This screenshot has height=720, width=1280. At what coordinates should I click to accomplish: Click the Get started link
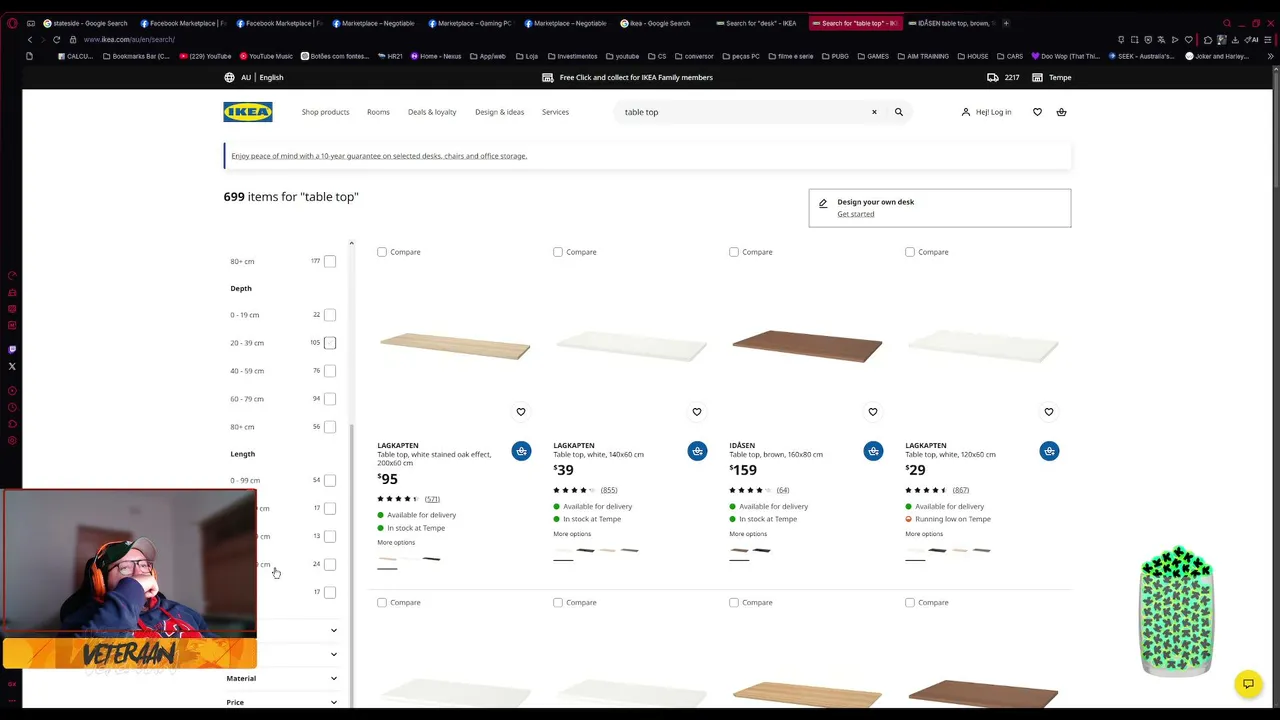[x=856, y=214]
